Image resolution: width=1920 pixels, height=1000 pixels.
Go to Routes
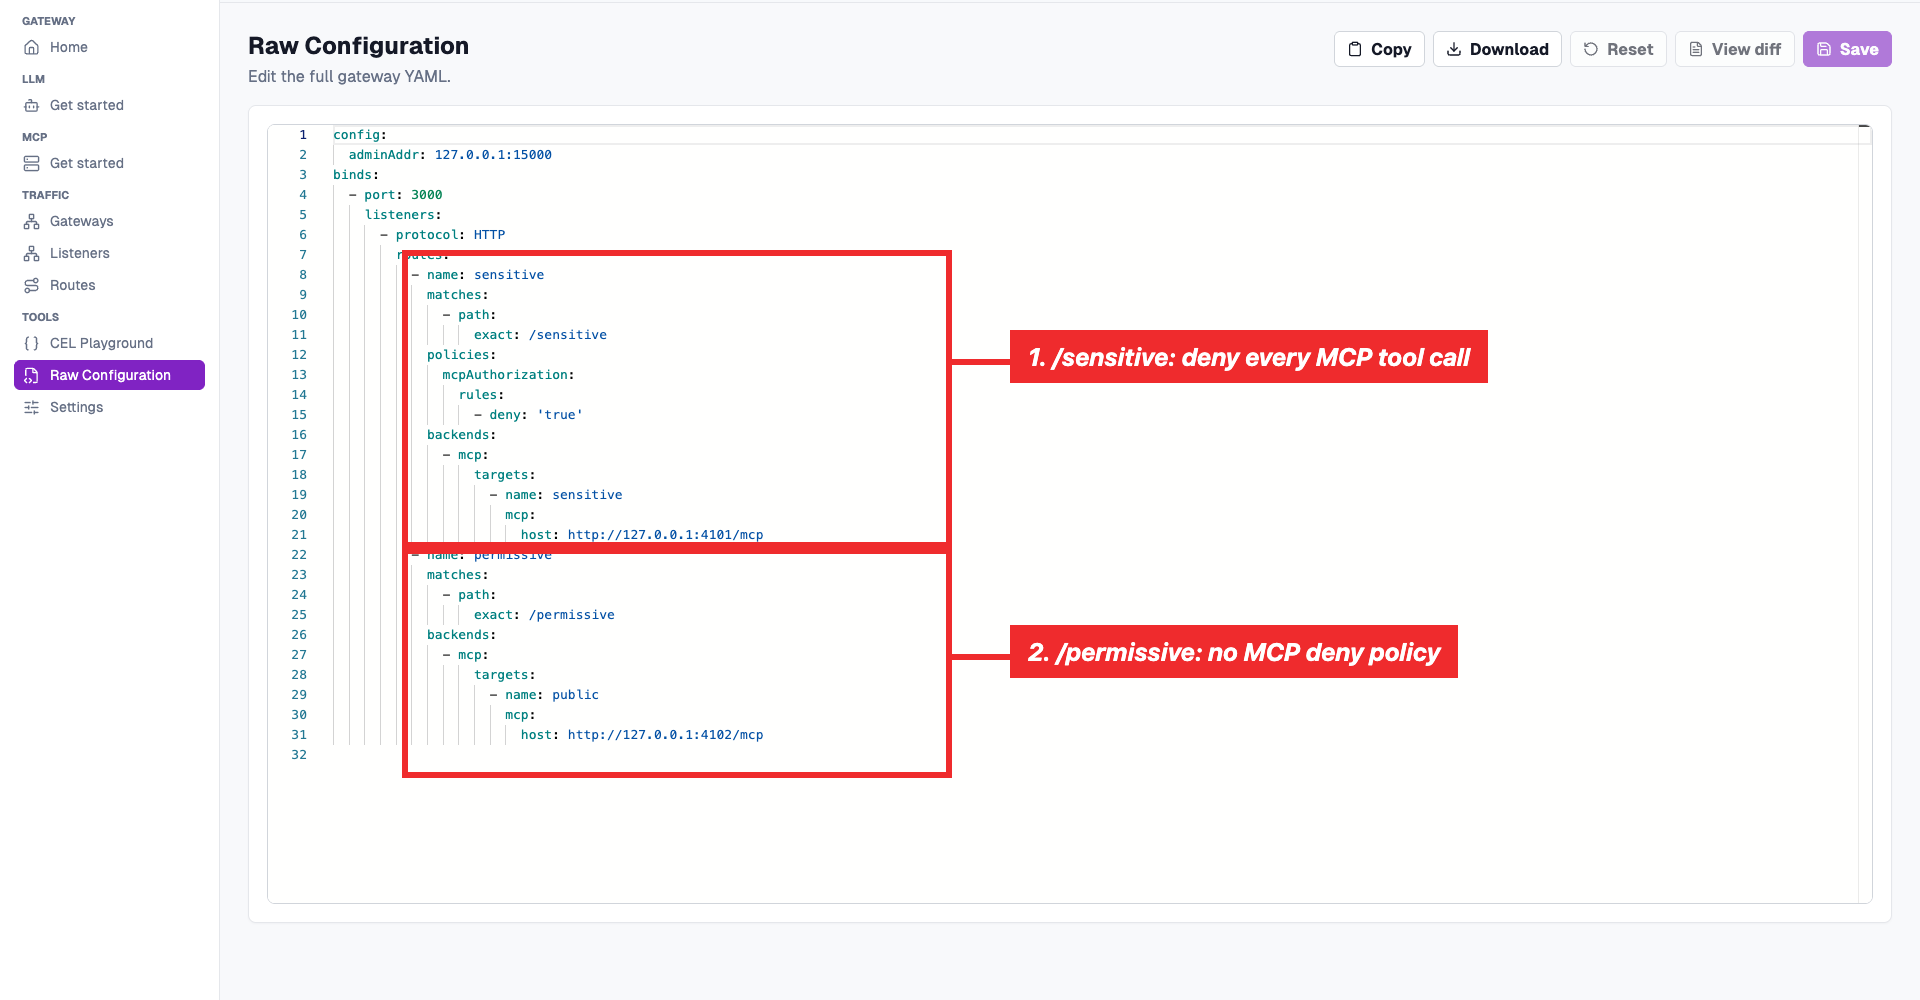click(109, 285)
